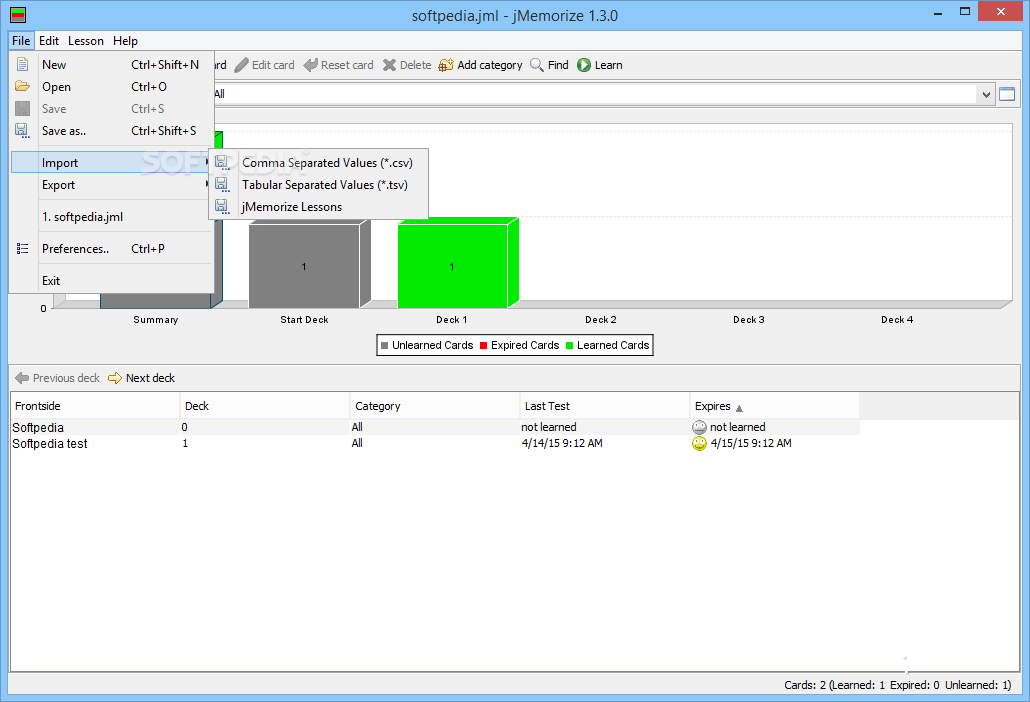Click the Next deck button label
The image size is (1030, 702).
click(x=150, y=378)
